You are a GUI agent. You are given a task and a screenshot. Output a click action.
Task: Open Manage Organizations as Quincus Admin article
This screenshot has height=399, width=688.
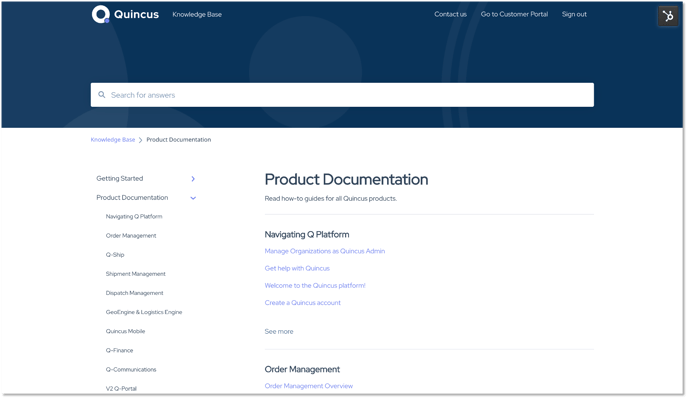[x=325, y=251]
